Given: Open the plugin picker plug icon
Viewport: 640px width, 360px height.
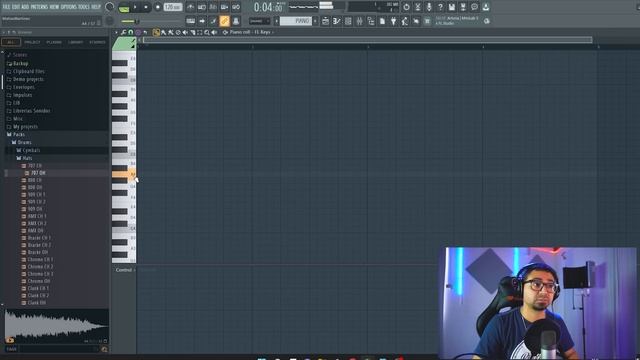Looking at the screenshot, I should tap(393, 21).
